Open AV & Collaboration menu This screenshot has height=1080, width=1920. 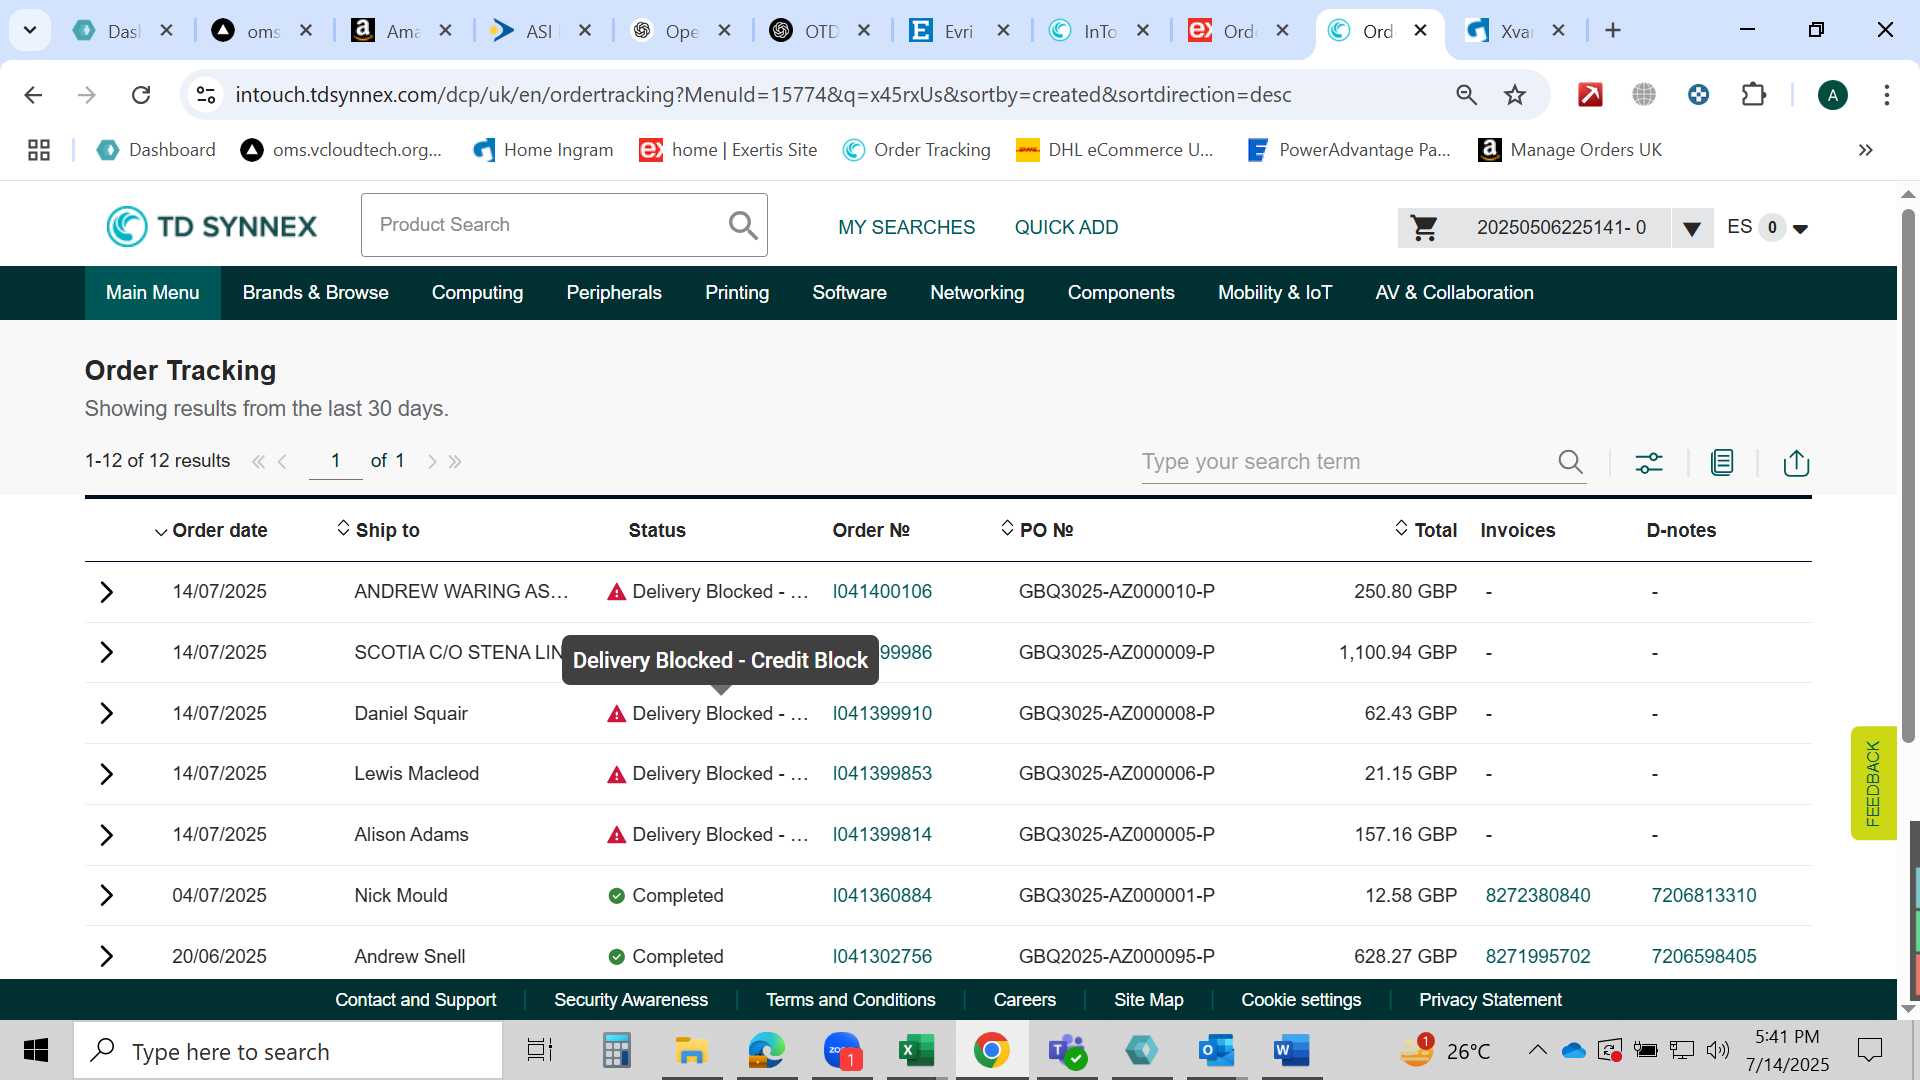pyautogui.click(x=1454, y=293)
